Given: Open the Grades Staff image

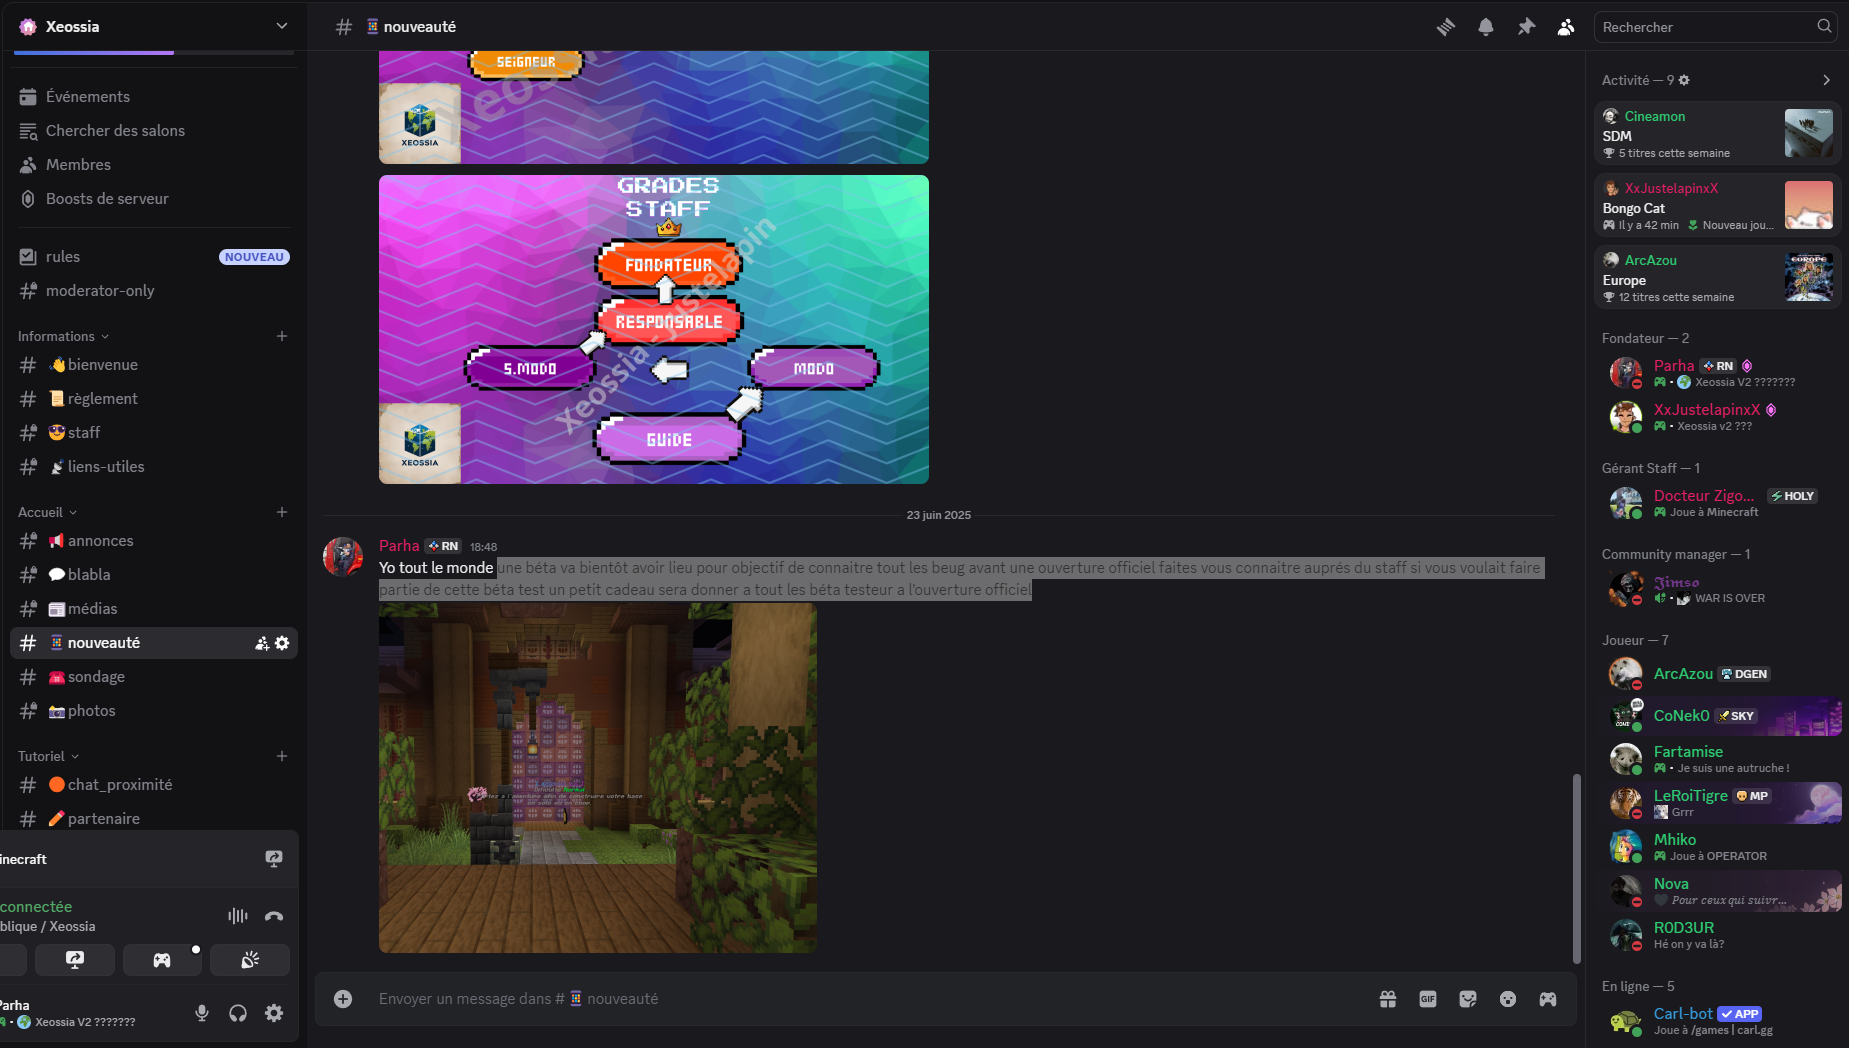Looking at the screenshot, I should pos(654,329).
